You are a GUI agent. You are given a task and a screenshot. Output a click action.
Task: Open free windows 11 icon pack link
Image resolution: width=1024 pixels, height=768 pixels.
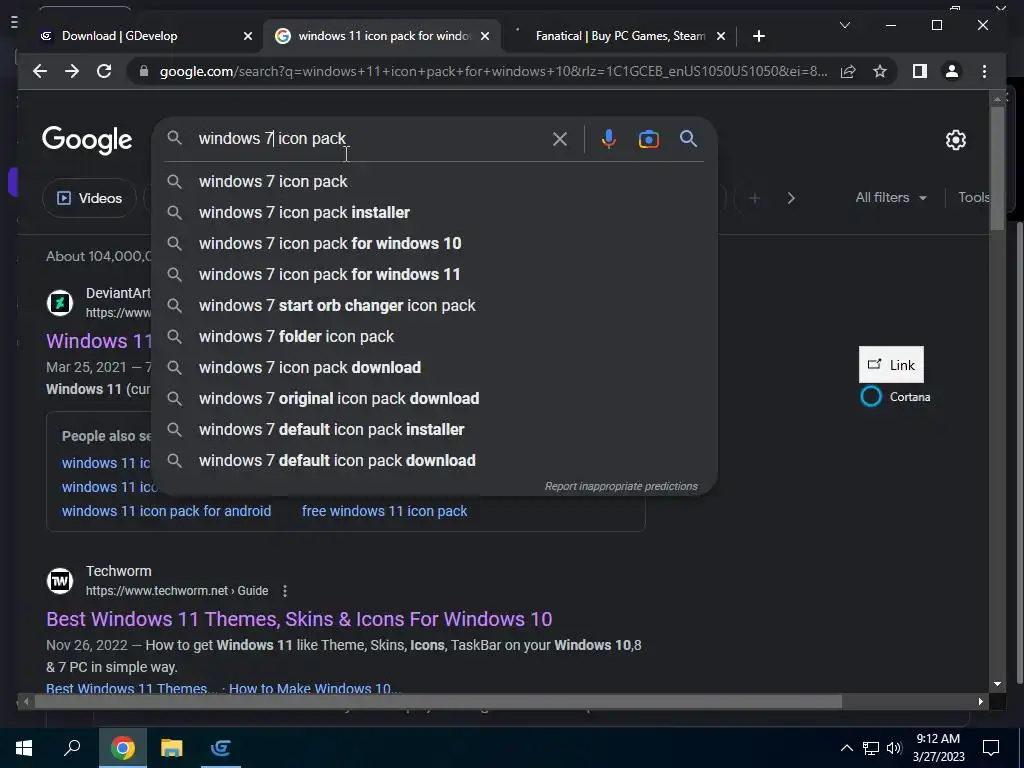384,511
